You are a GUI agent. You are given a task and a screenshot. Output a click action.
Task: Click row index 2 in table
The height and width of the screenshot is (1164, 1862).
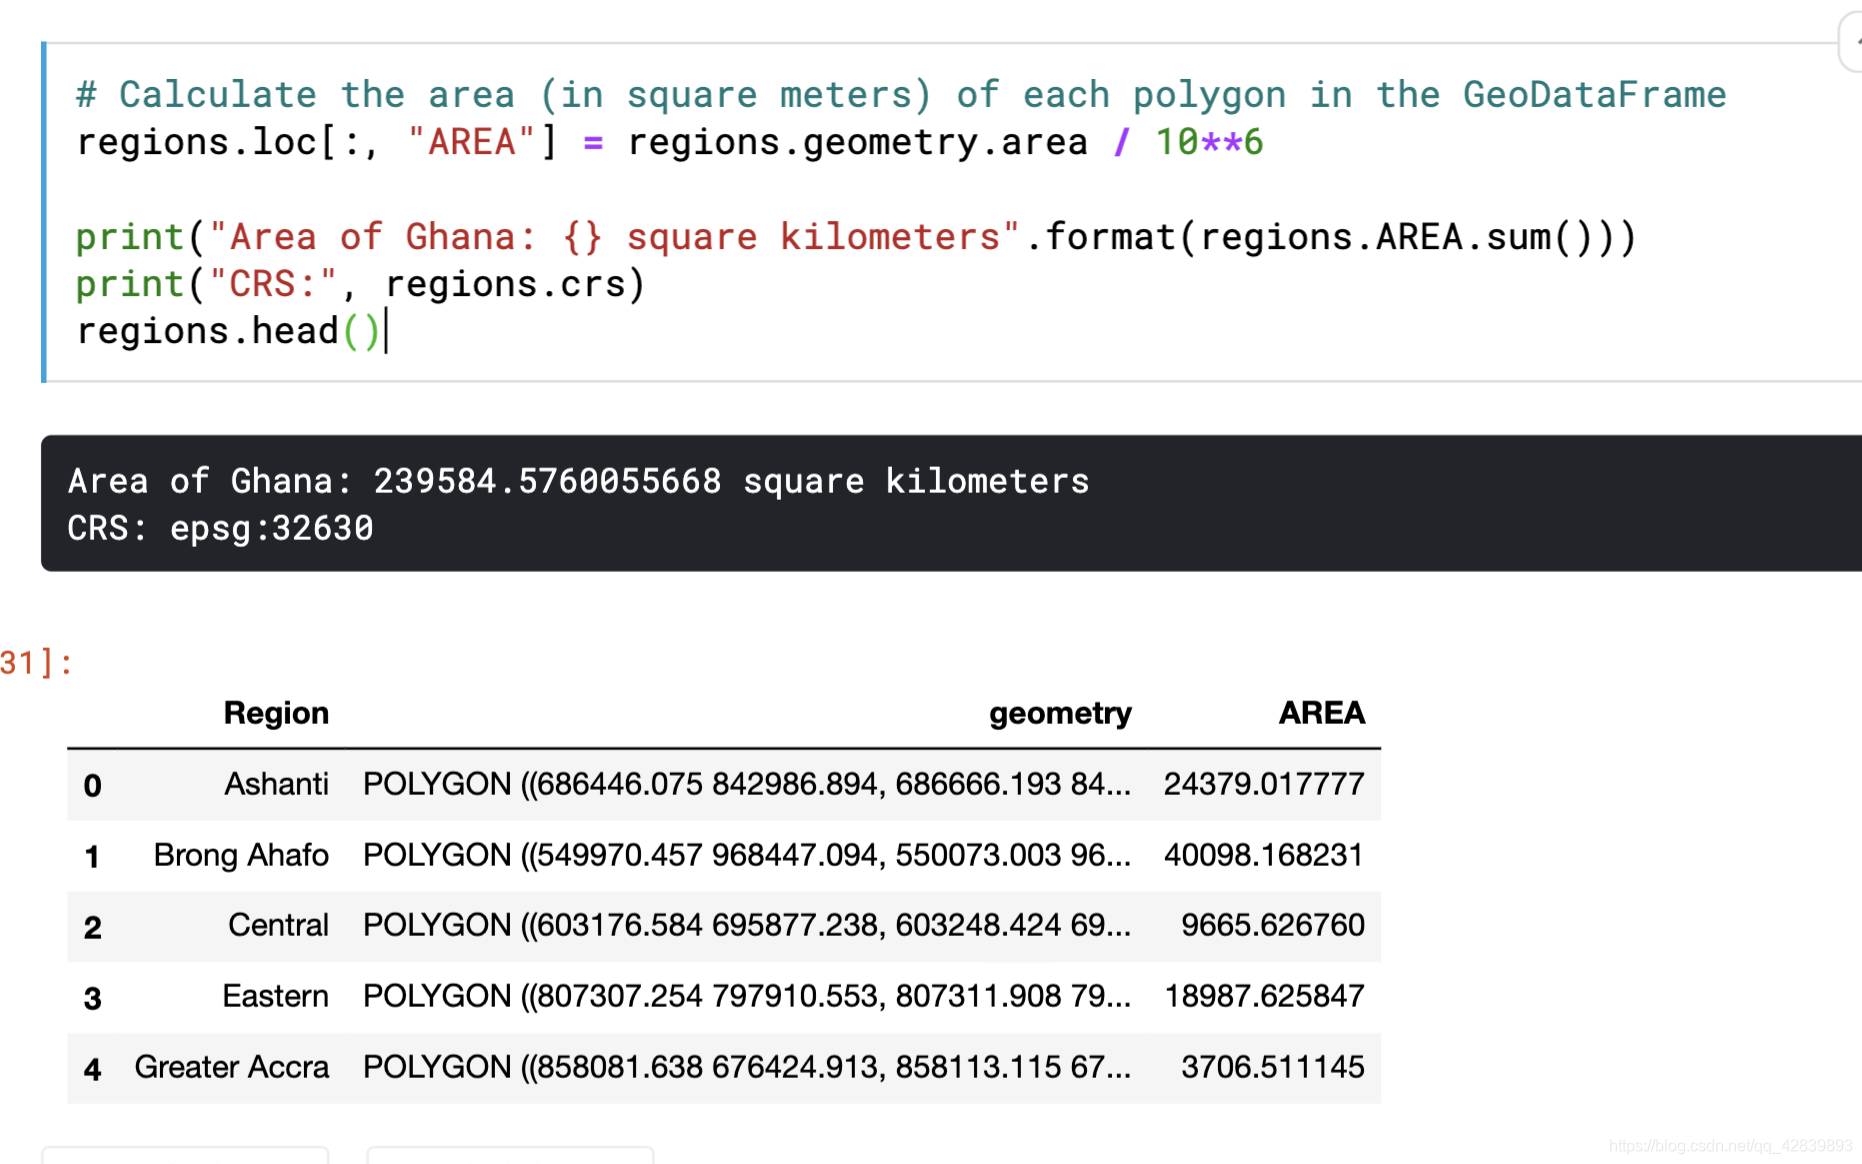pos(92,927)
